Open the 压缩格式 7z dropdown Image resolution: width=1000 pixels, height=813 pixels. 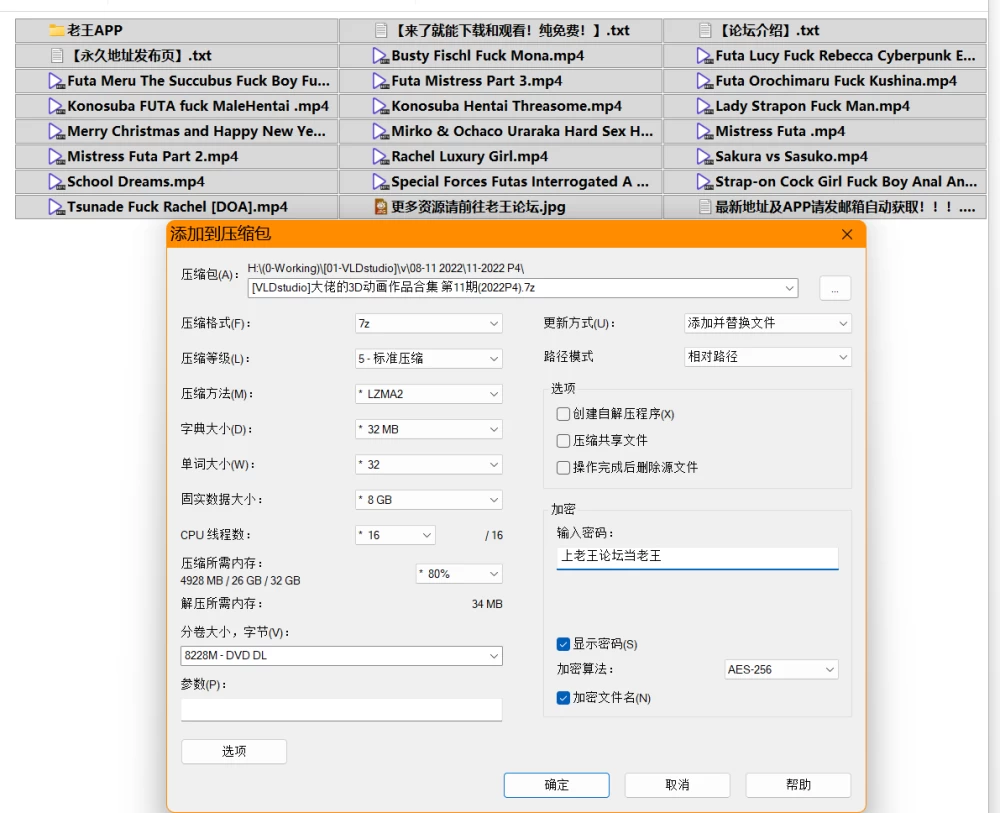click(429, 323)
